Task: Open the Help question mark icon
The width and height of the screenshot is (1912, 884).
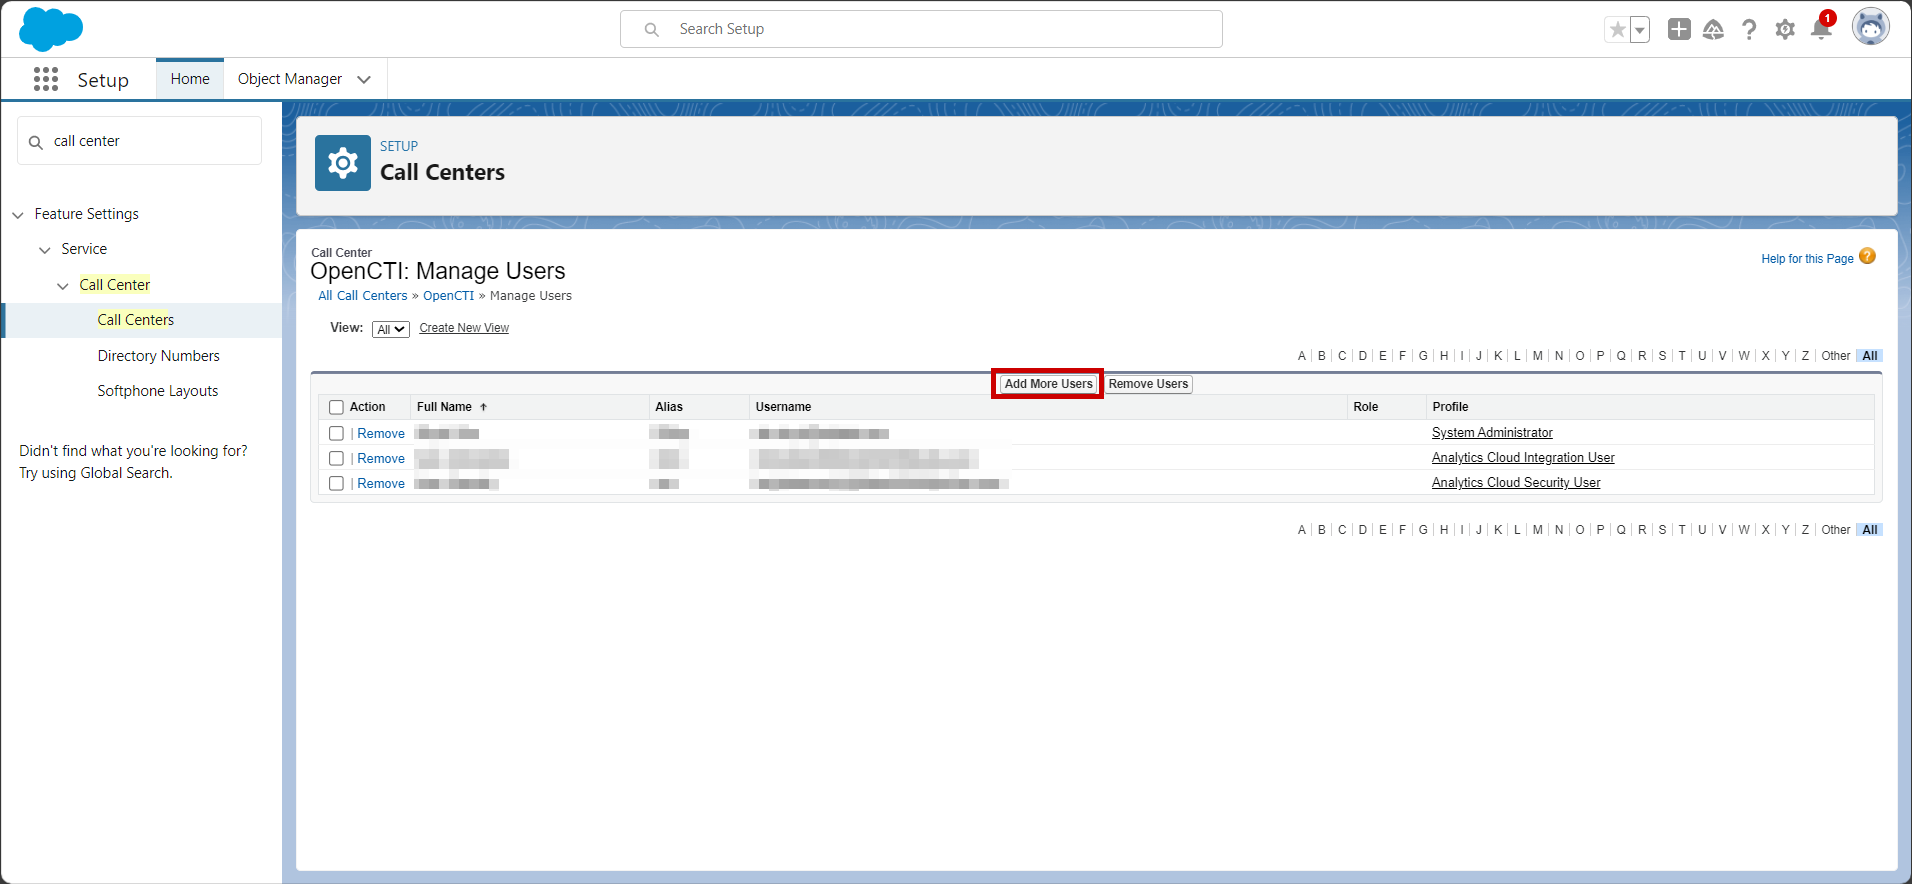Action: pos(1749,30)
